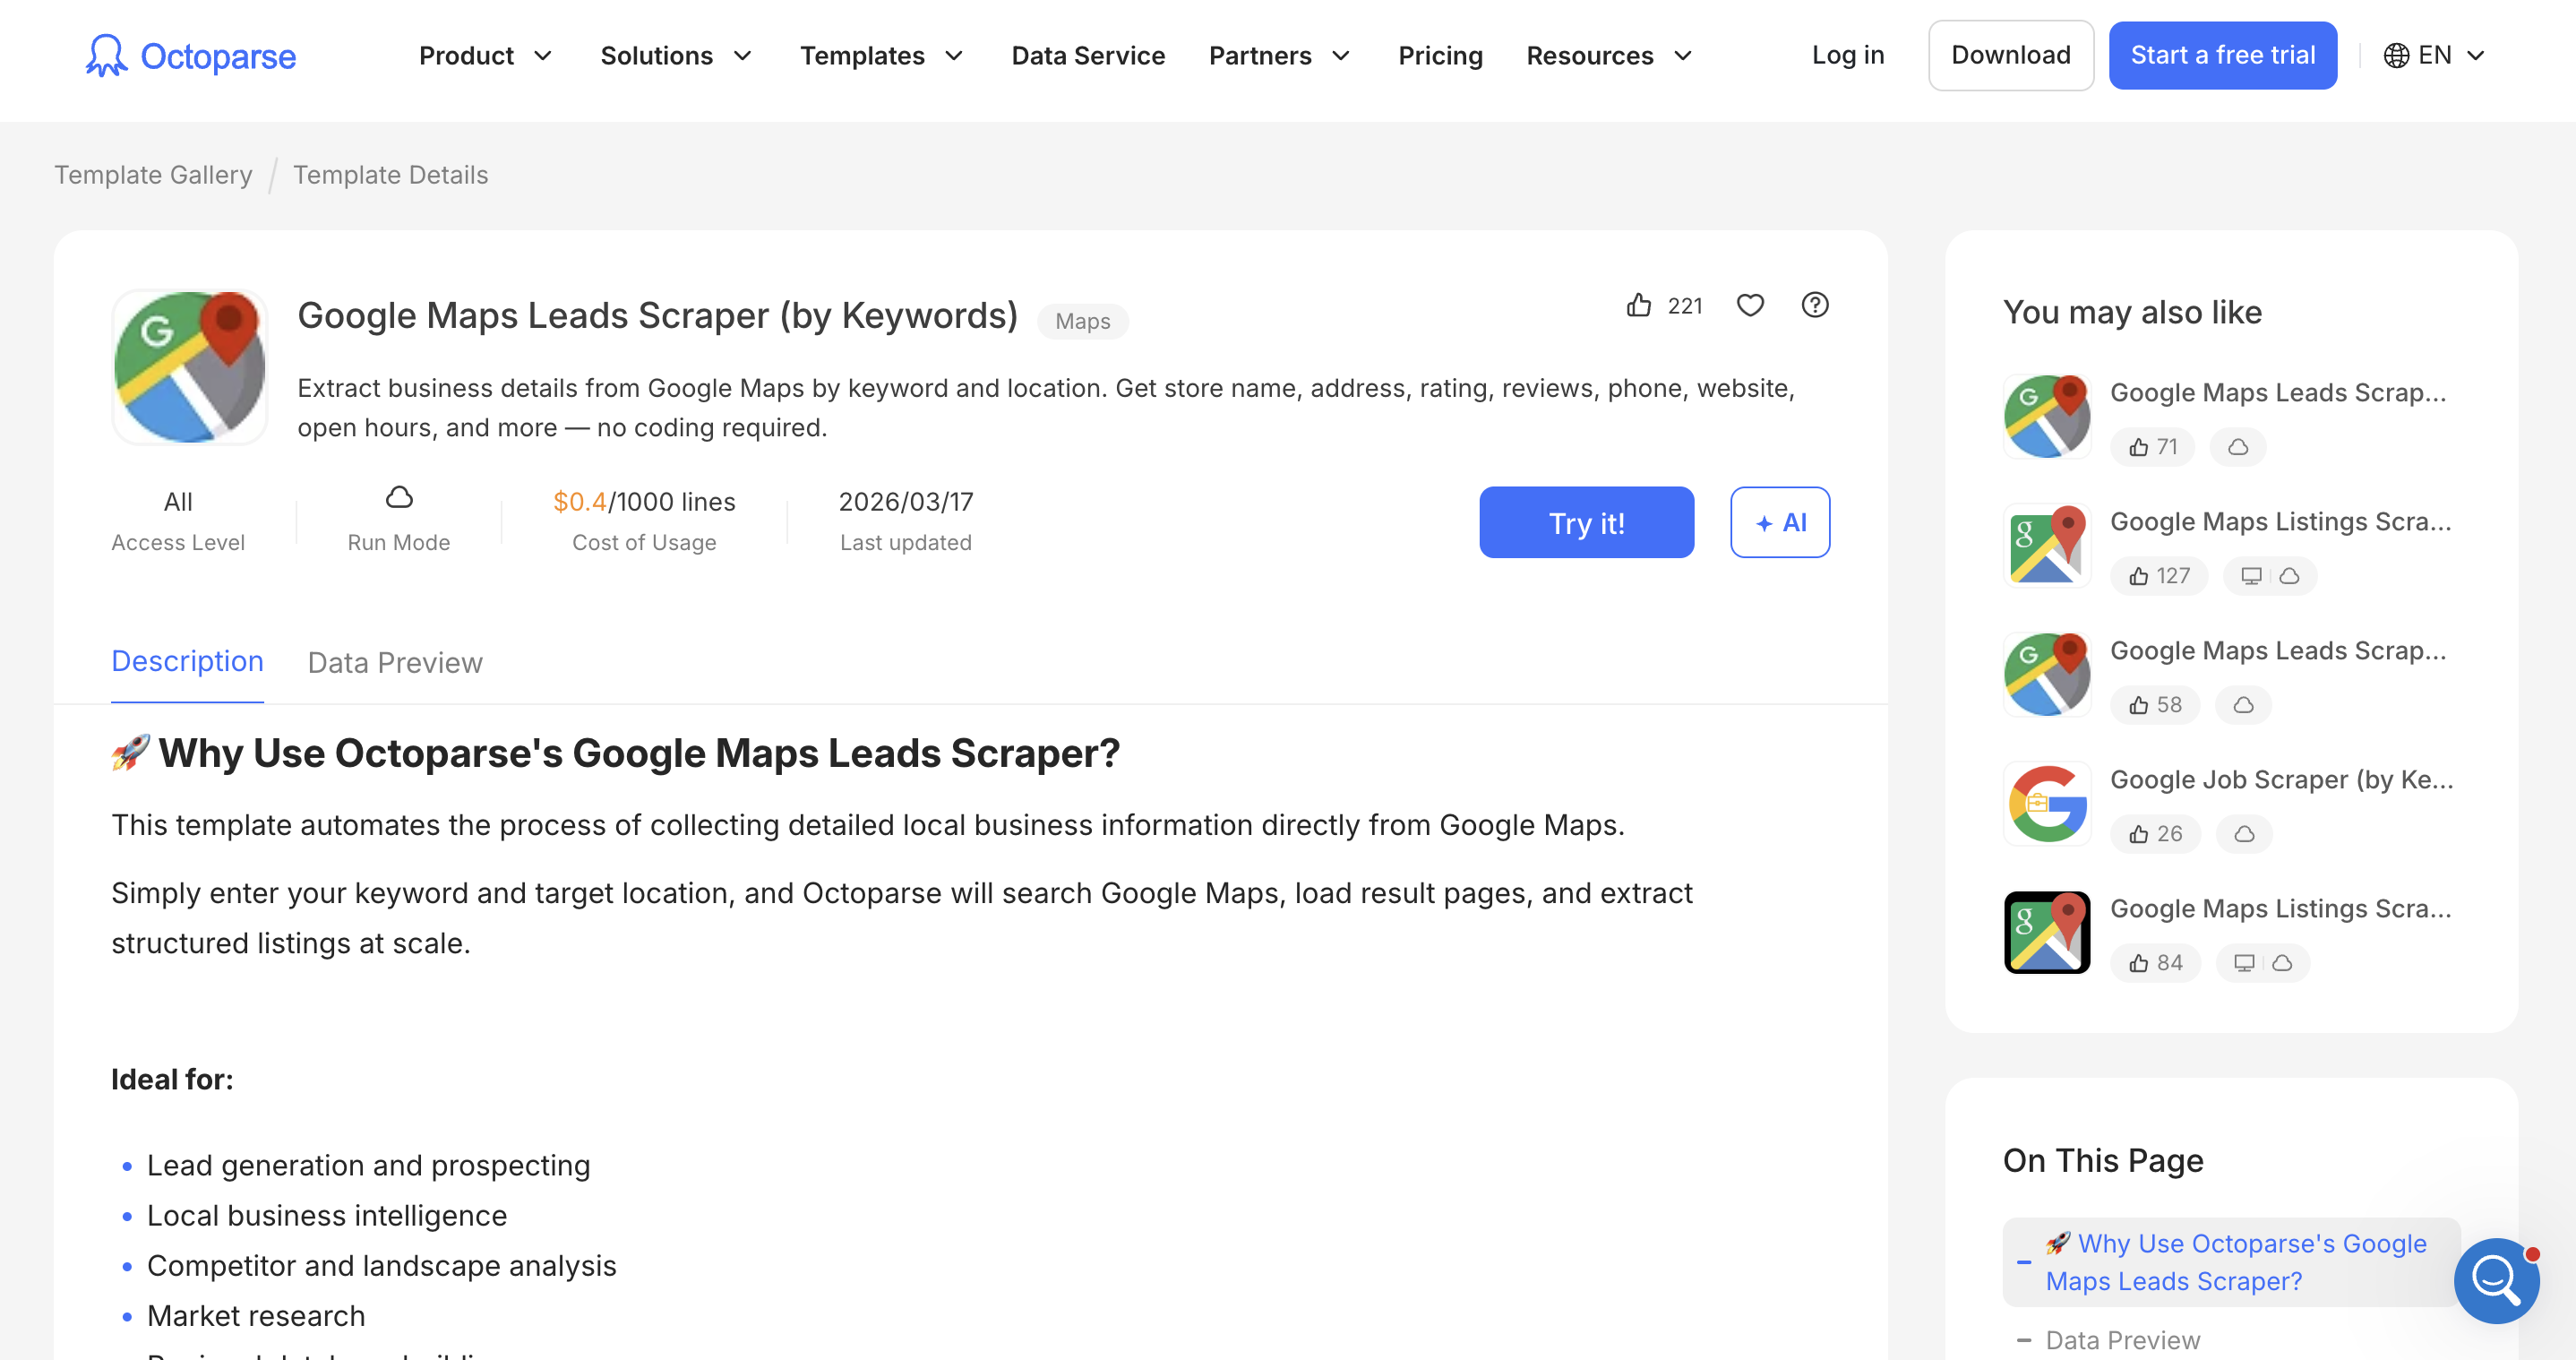Open the EN language dropdown

point(2435,56)
